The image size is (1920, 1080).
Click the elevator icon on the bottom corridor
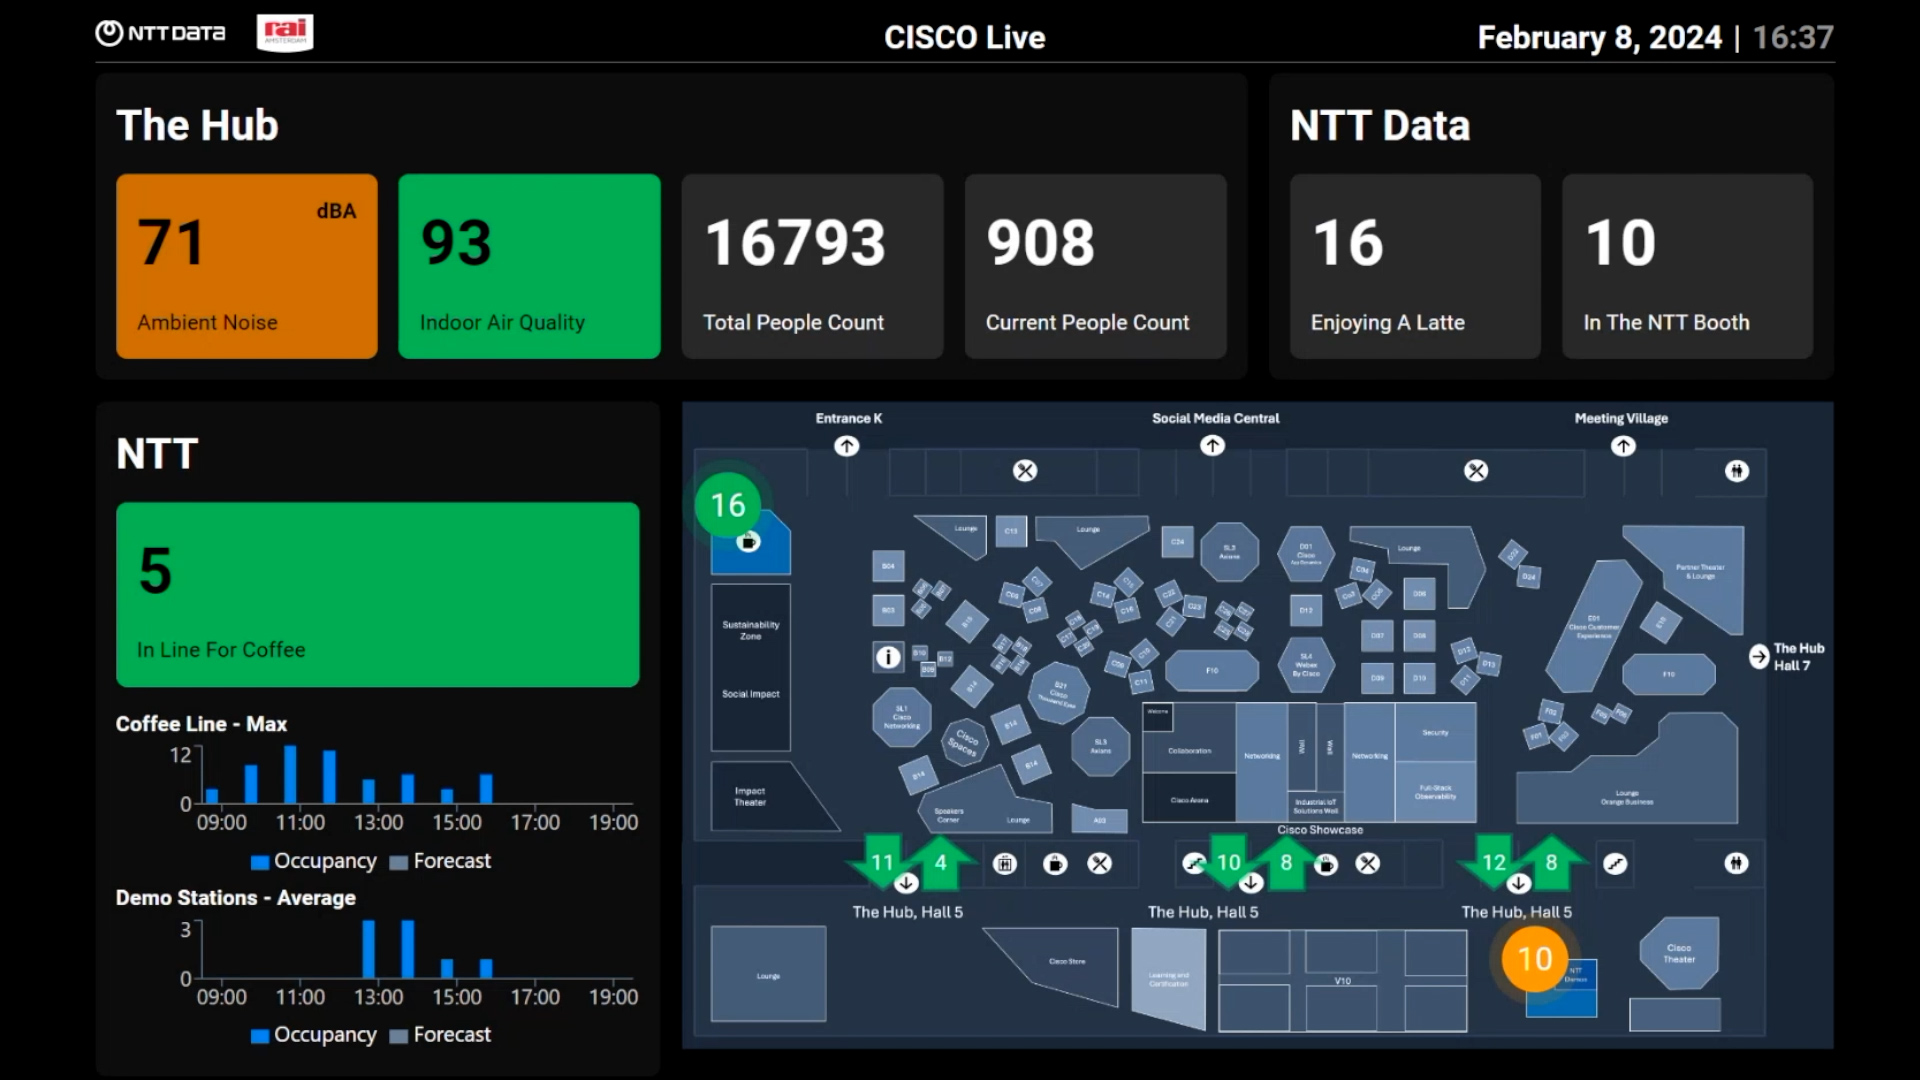(x=1005, y=864)
